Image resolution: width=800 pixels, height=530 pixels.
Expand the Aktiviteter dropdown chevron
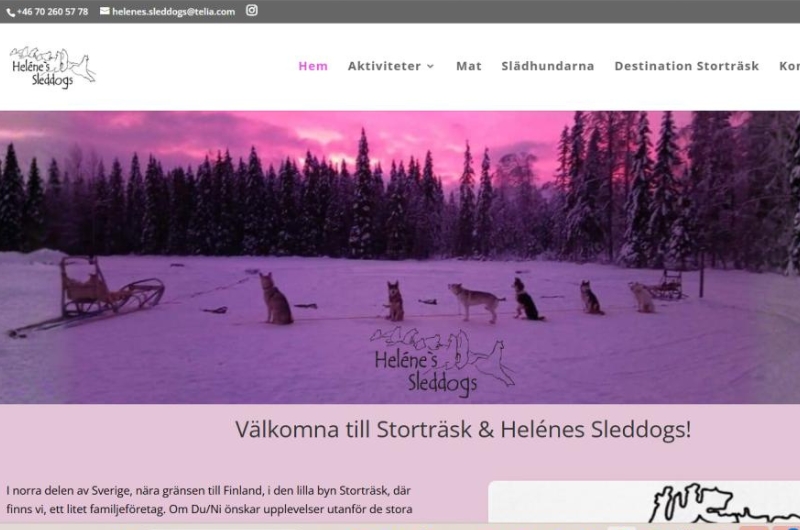(x=431, y=66)
